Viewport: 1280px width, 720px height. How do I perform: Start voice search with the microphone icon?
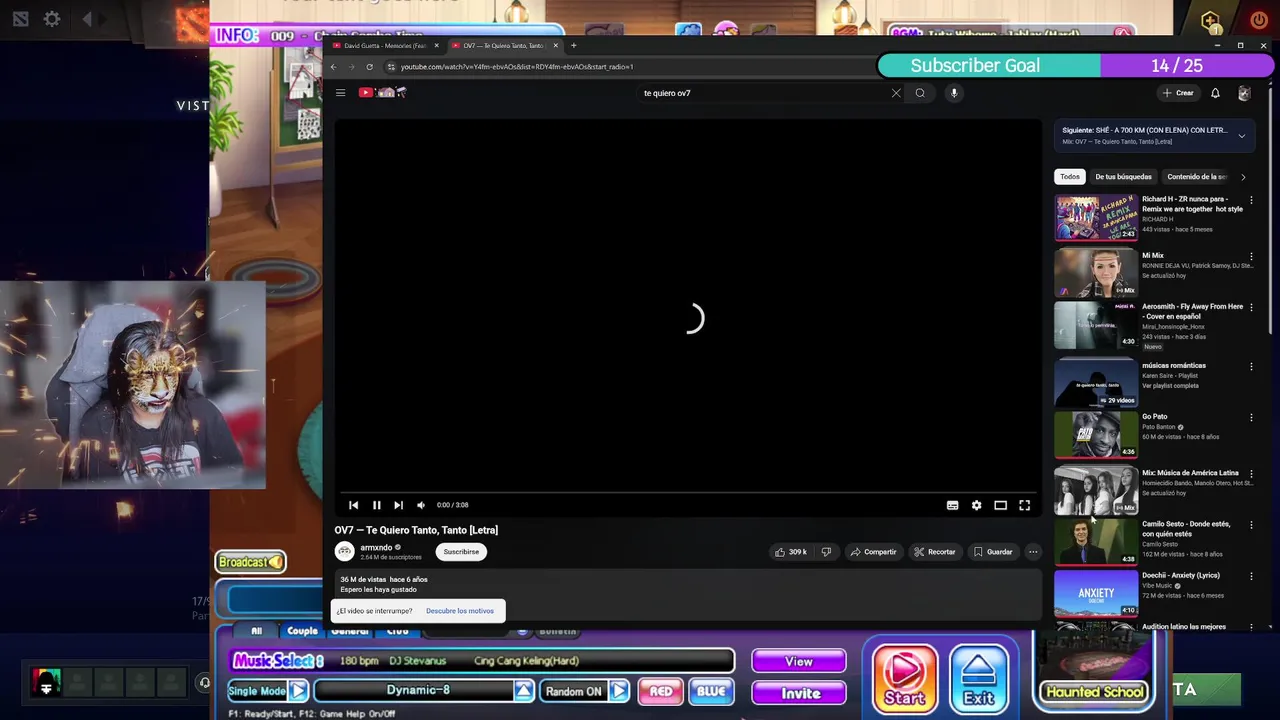tap(954, 93)
